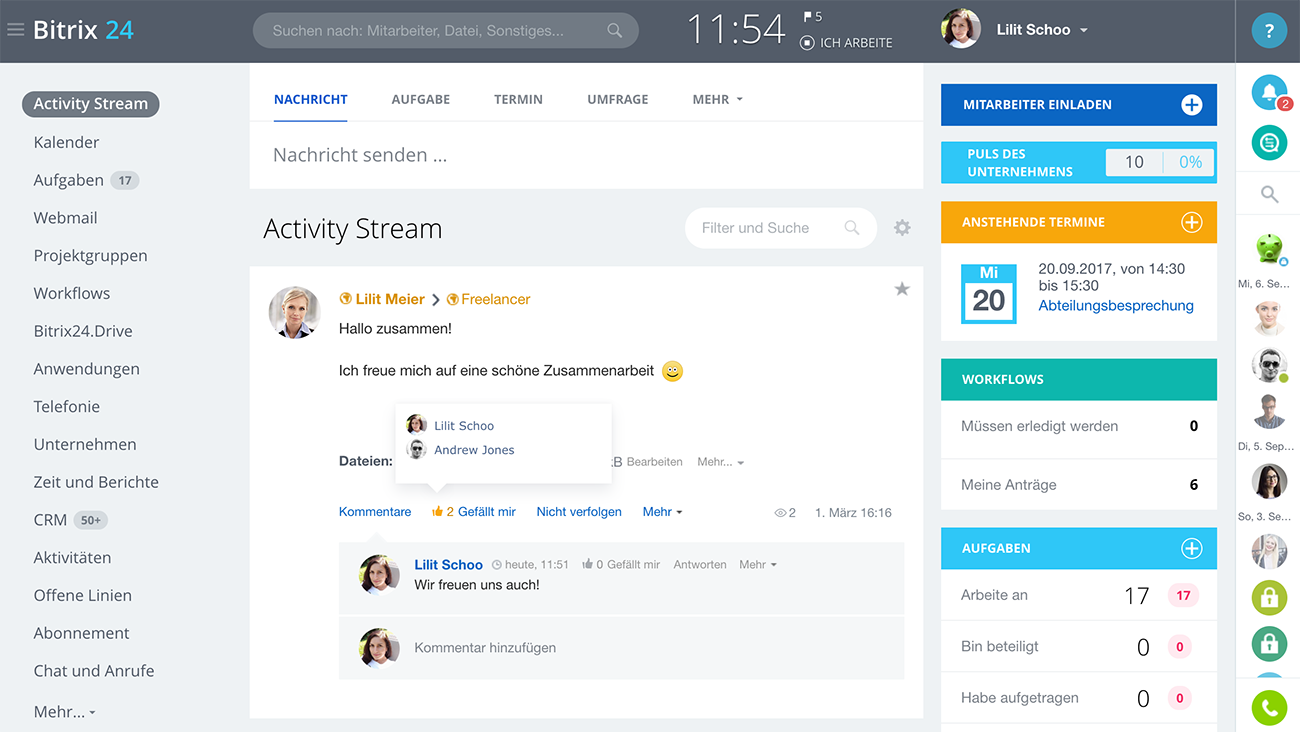Select Activity Stream in left menu
The width and height of the screenshot is (1300, 732).
click(90, 104)
